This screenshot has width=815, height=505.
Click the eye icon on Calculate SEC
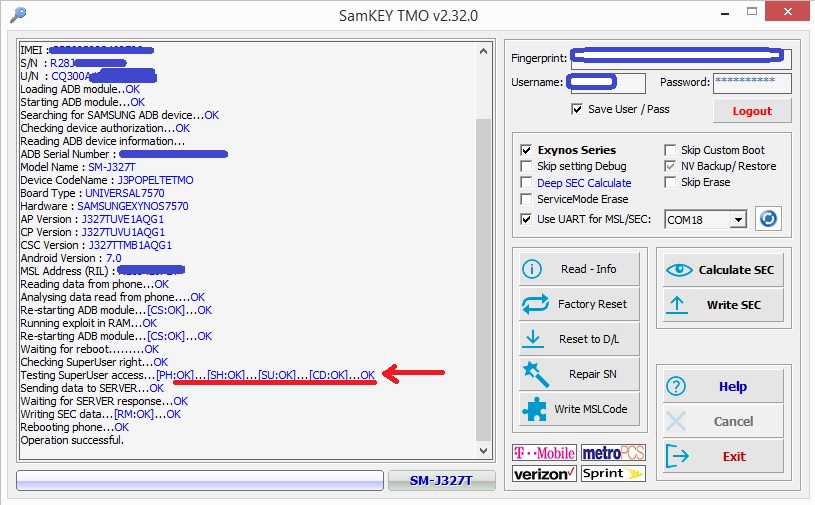click(x=679, y=270)
